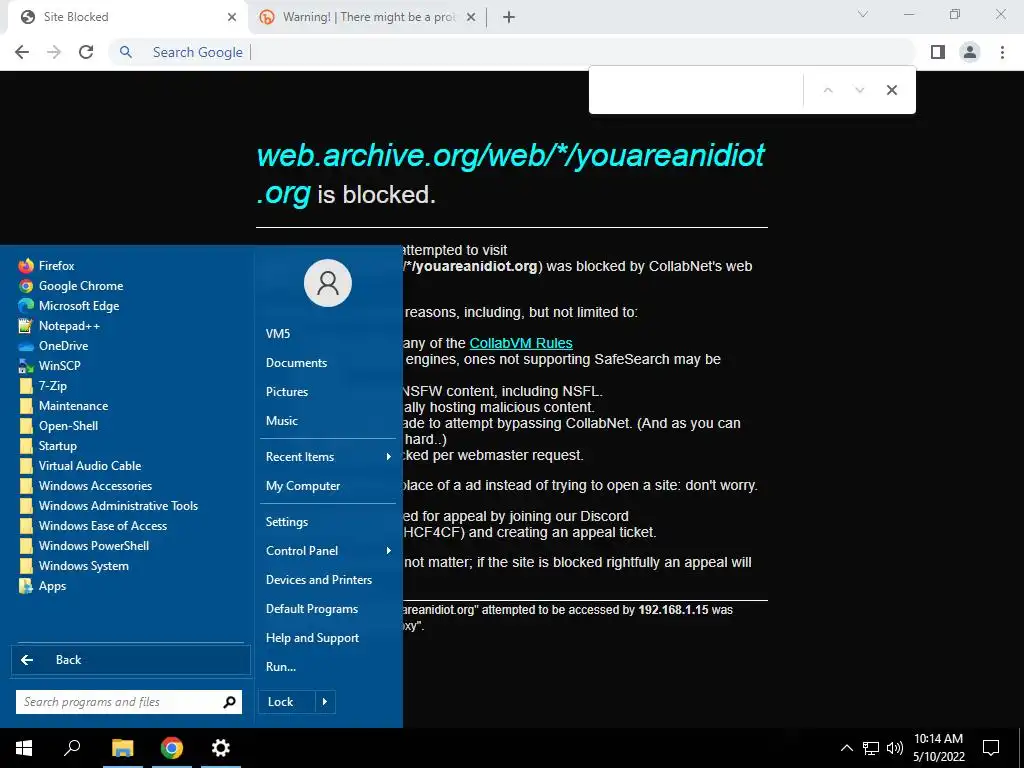The width and height of the screenshot is (1024, 768).
Task: Open Chrome tab search dropdown
Action: [x=862, y=14]
